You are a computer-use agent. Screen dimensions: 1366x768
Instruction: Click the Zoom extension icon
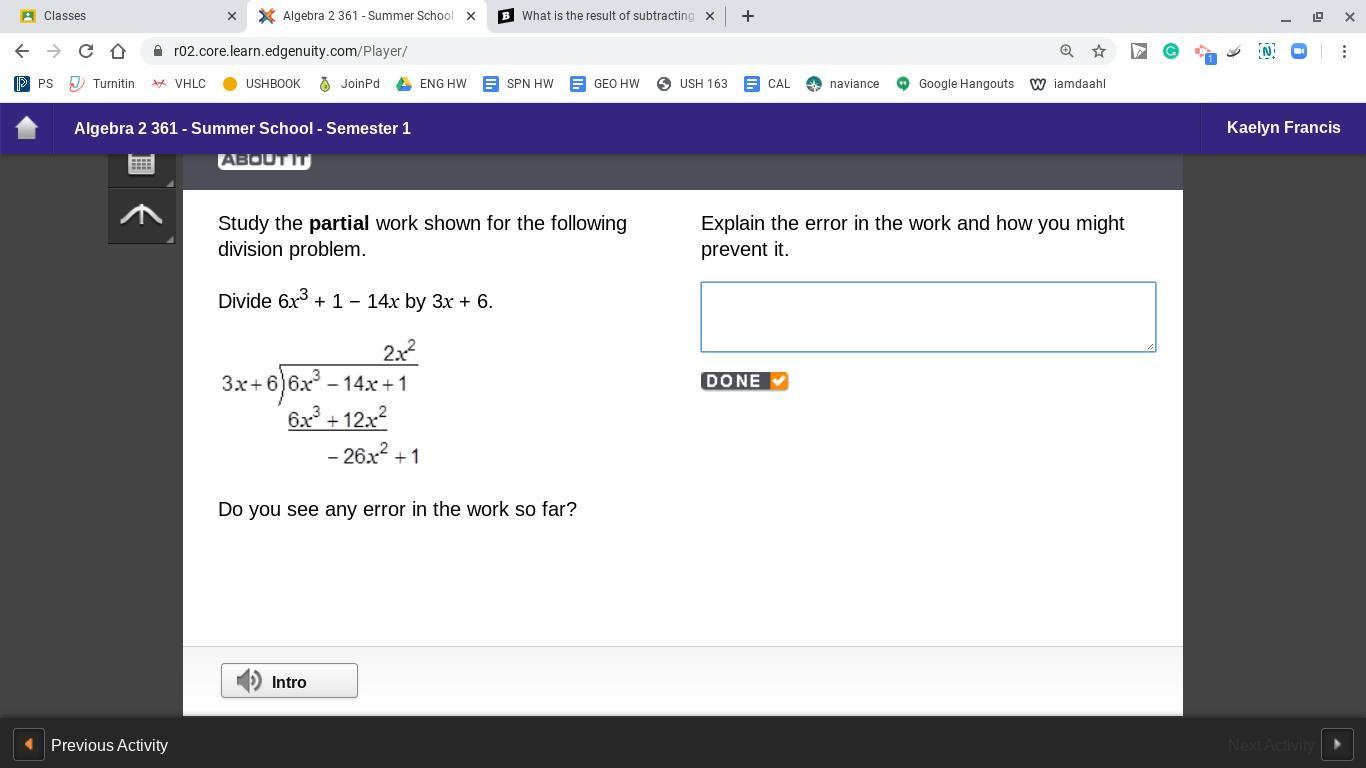(x=1299, y=51)
